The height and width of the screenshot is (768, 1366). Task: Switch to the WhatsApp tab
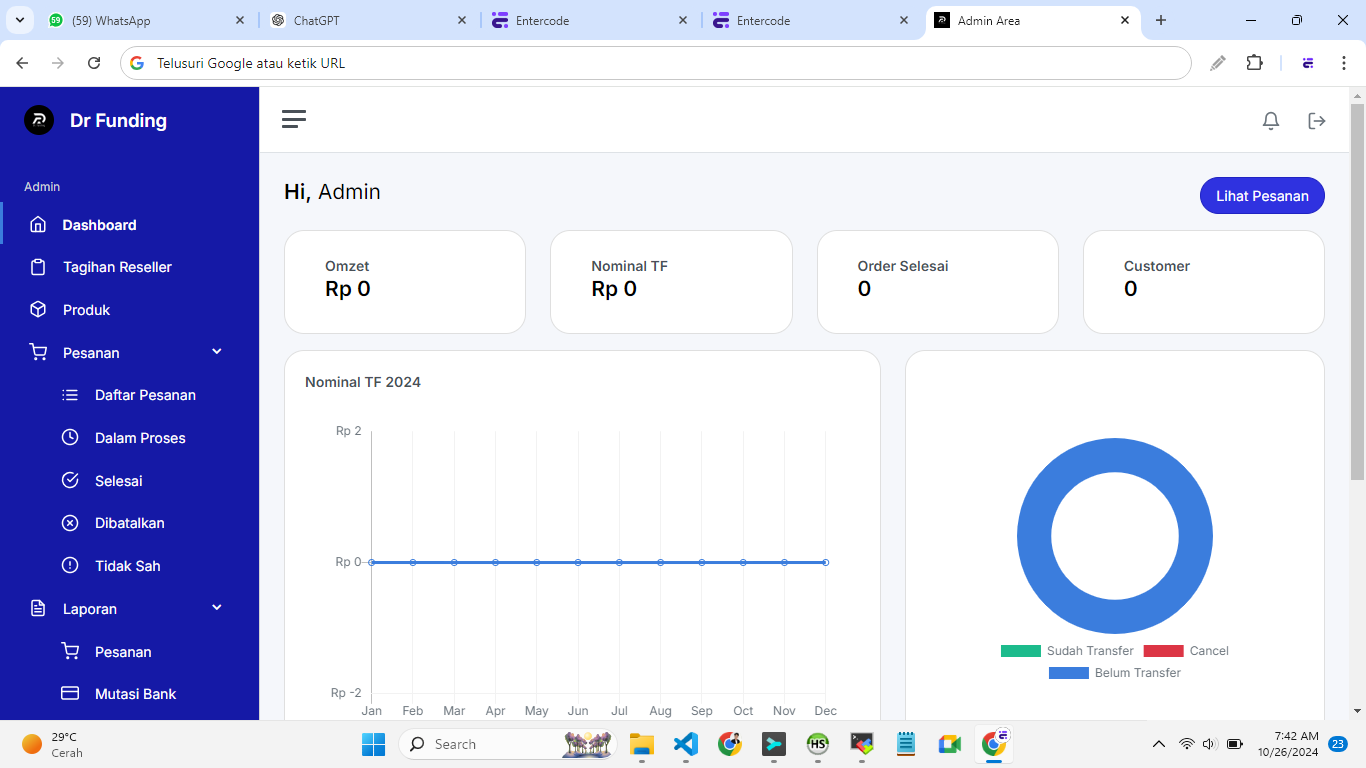147,20
